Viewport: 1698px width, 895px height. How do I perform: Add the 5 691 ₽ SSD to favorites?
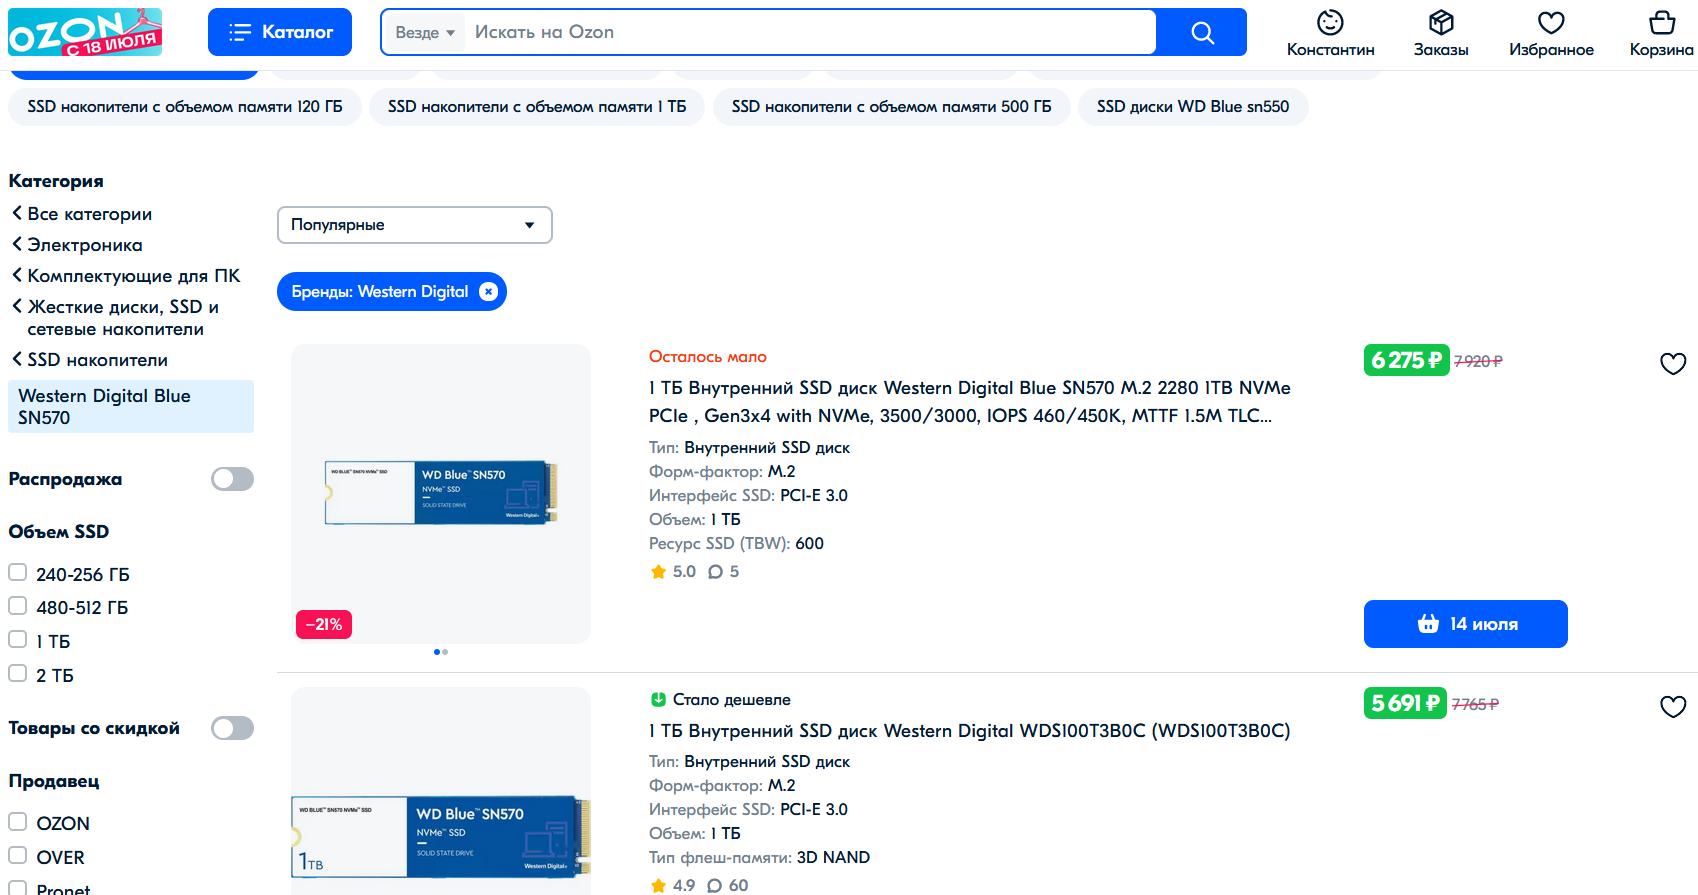[1673, 706]
